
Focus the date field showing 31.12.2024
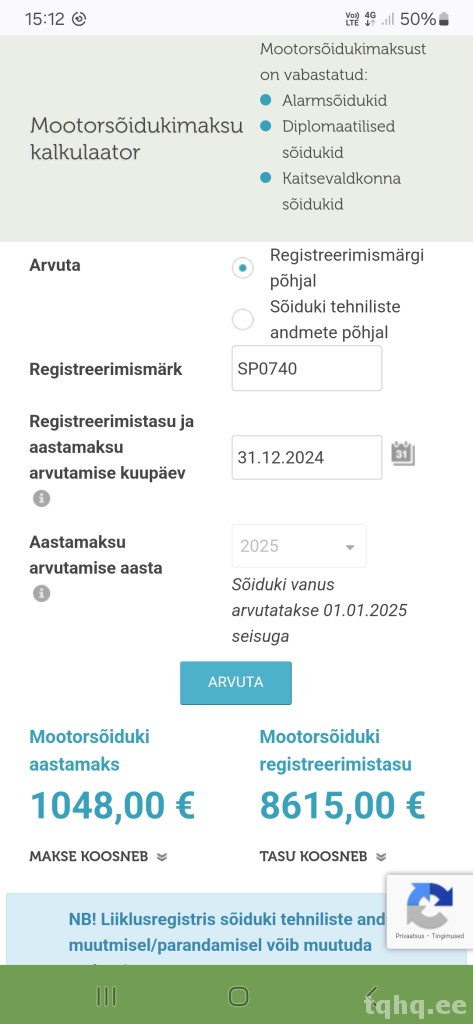(306, 457)
